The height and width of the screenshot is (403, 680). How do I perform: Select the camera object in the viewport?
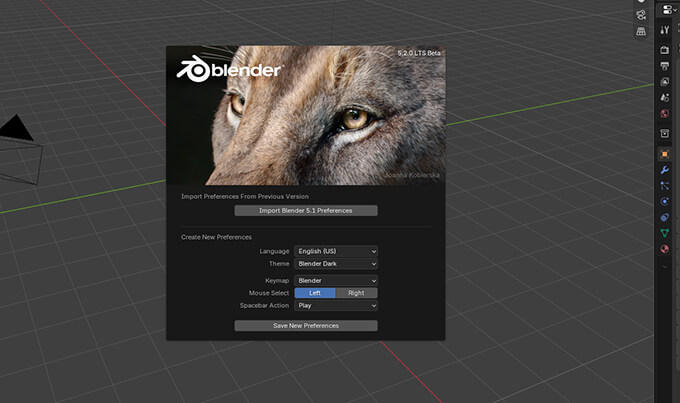(x=20, y=150)
